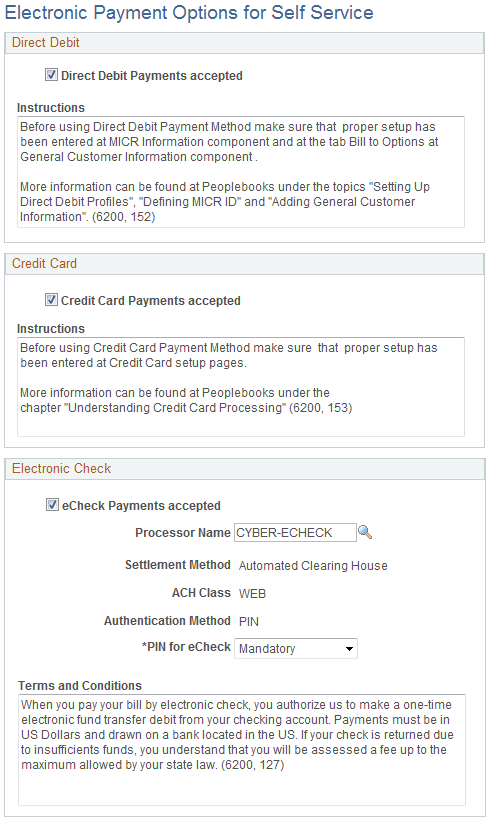Uncheck Direct Debit Payments accepted
This screenshot has height=822, width=491.
(51, 75)
